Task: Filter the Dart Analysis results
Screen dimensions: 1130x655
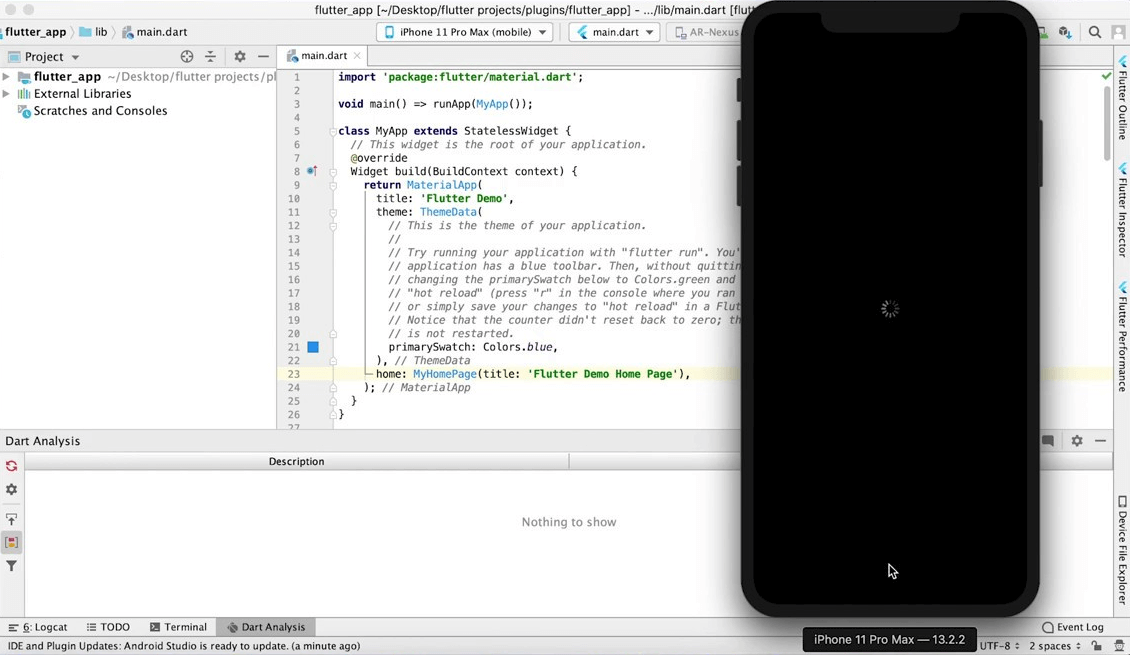Action: (11, 566)
